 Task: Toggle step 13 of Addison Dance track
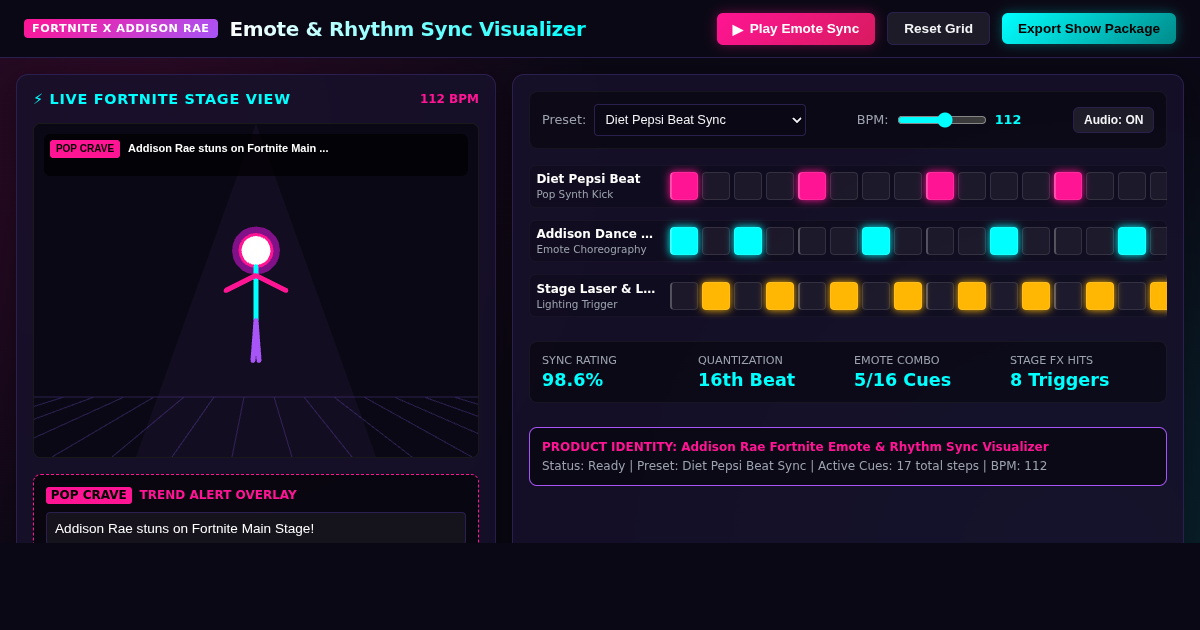[x=1068, y=241]
